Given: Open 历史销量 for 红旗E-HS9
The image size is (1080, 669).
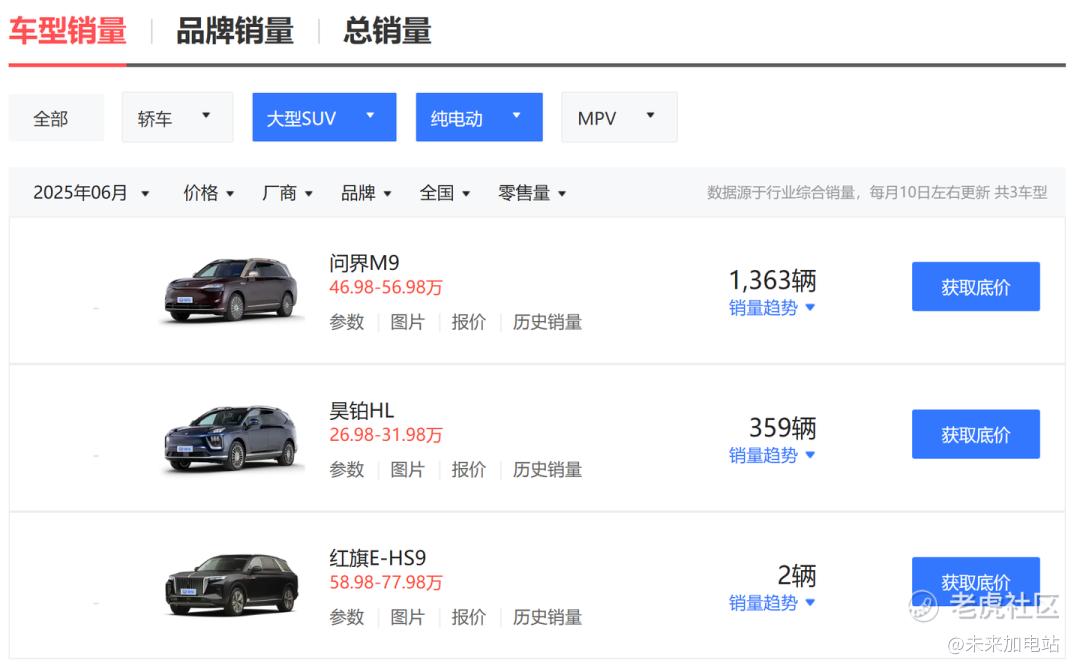Looking at the screenshot, I should click(x=548, y=617).
